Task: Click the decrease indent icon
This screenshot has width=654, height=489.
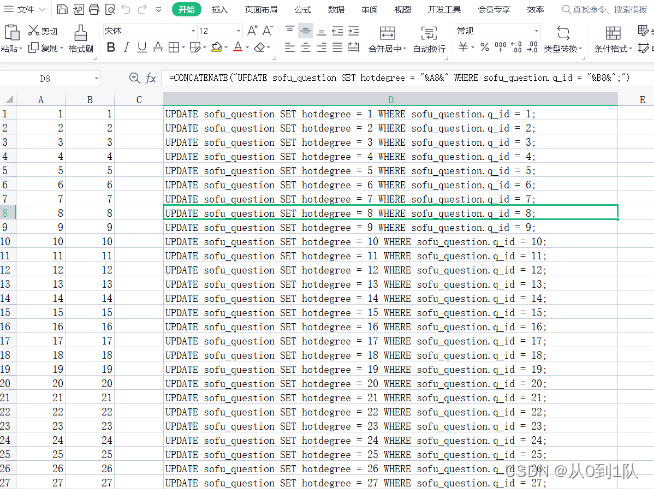Action: click(x=337, y=30)
